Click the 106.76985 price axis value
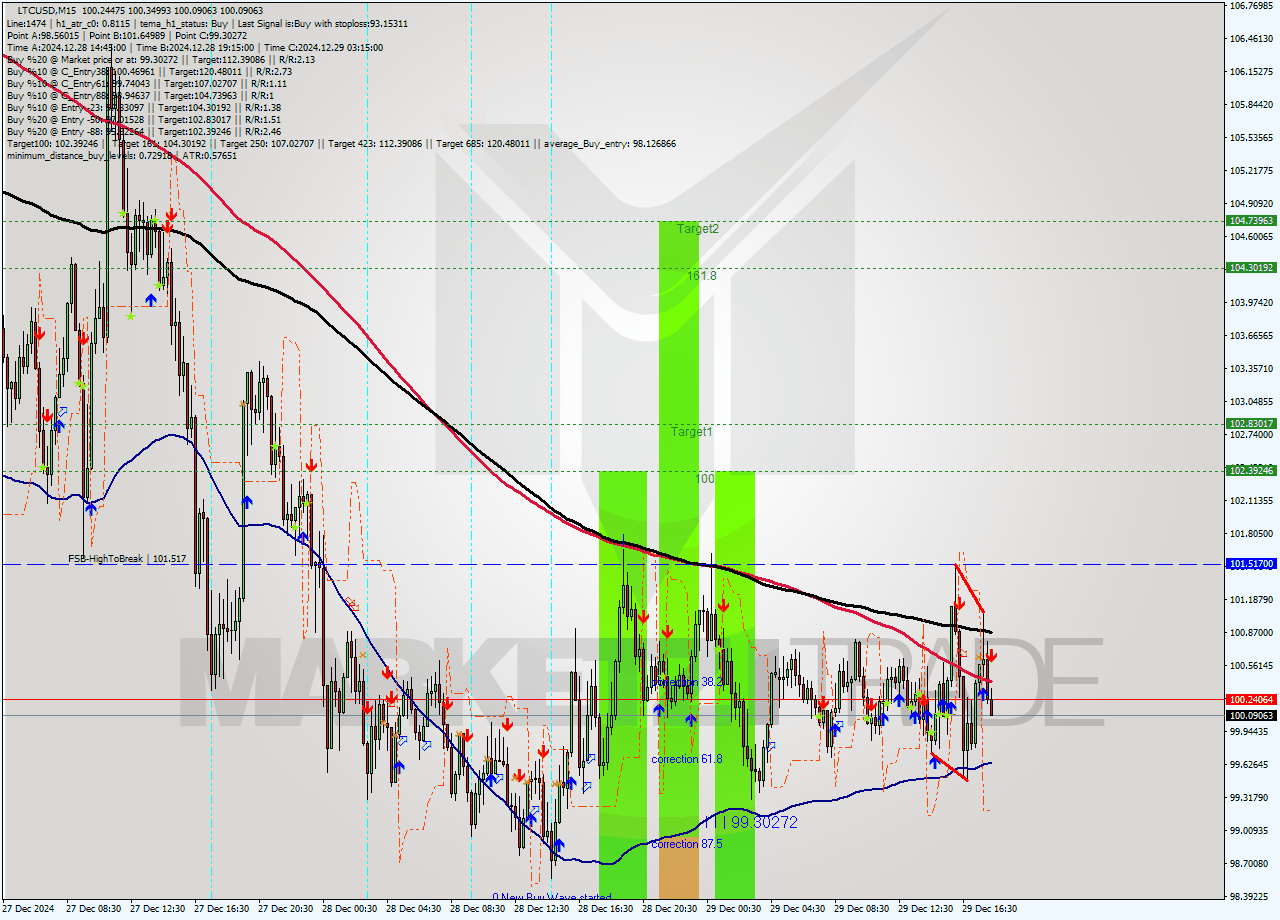1280x920 pixels. [x=1251, y=5]
